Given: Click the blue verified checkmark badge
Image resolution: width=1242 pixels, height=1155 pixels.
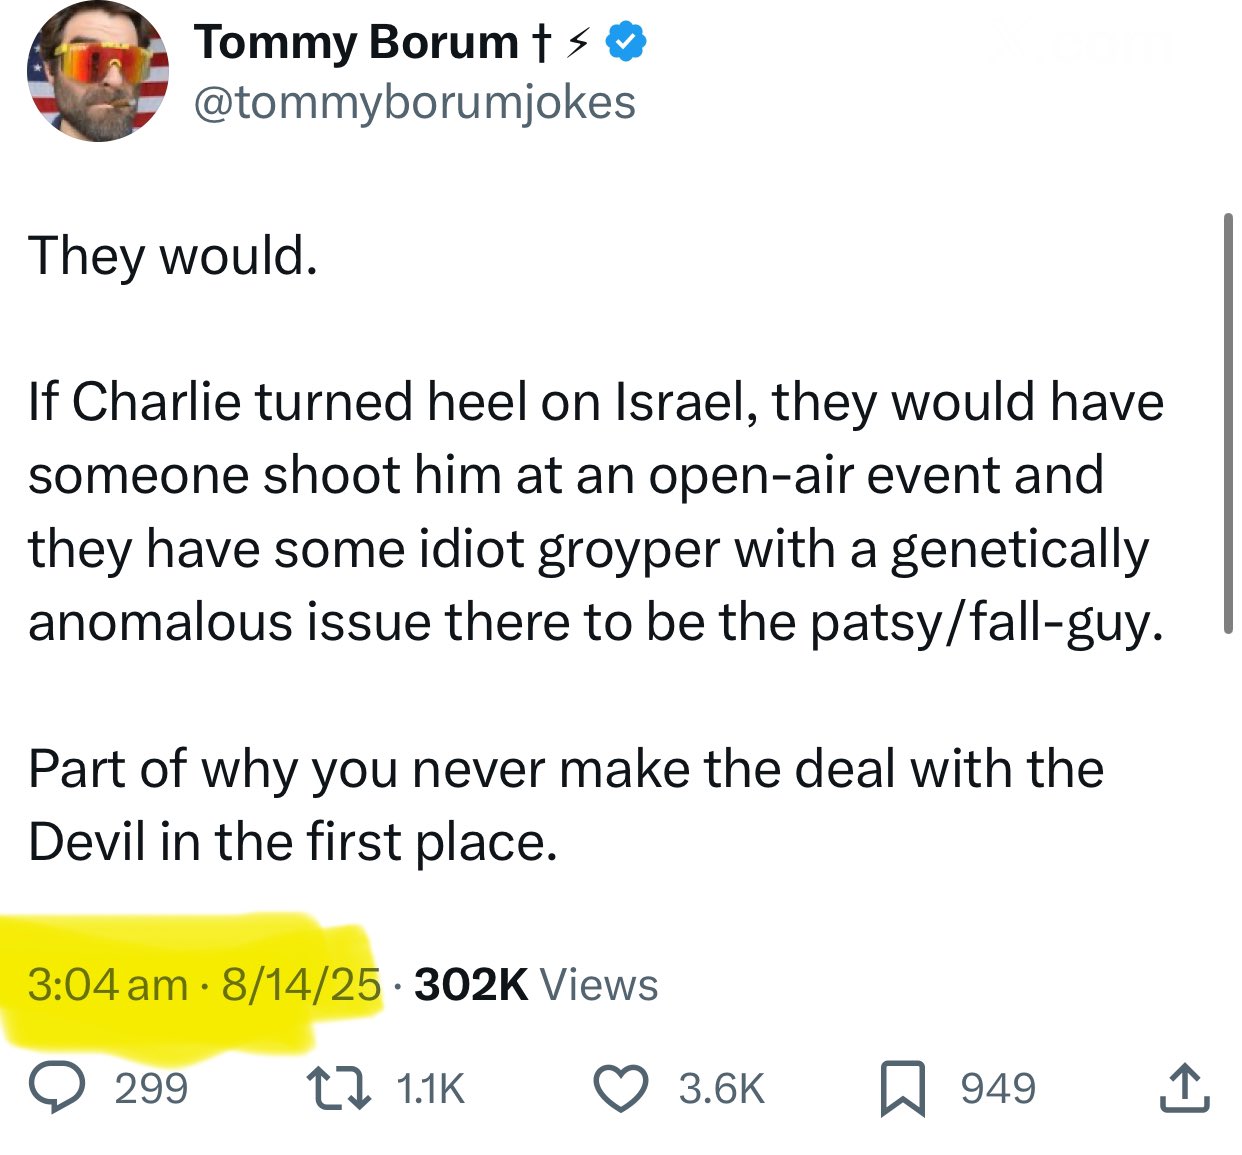Looking at the screenshot, I should pyautogui.click(x=628, y=43).
